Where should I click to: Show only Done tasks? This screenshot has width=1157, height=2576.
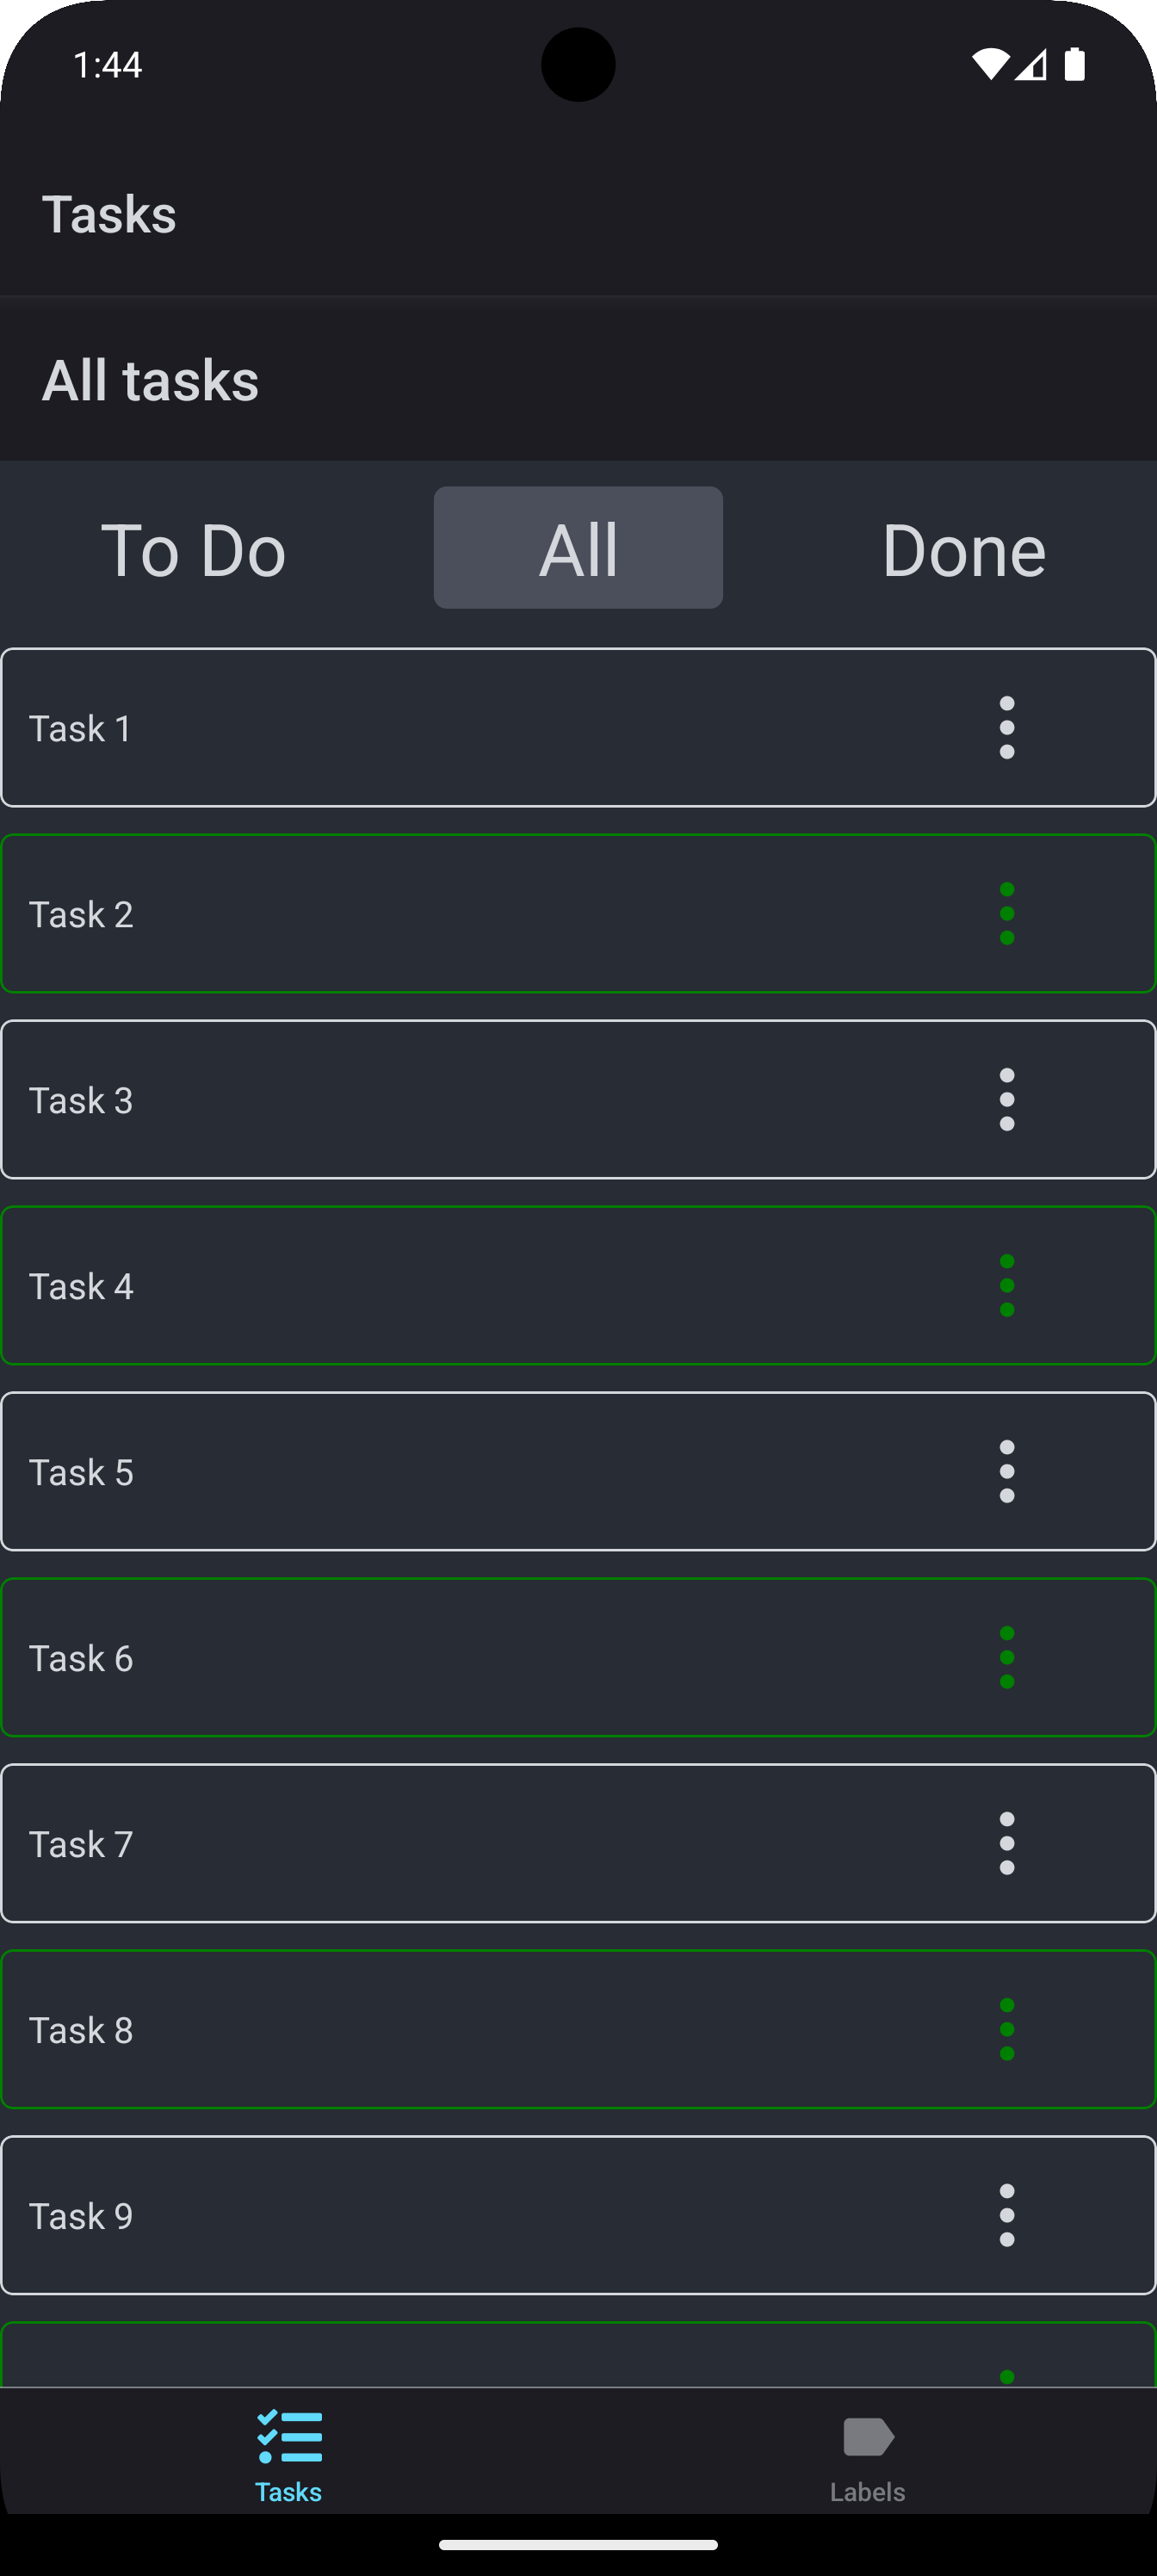click(963, 549)
